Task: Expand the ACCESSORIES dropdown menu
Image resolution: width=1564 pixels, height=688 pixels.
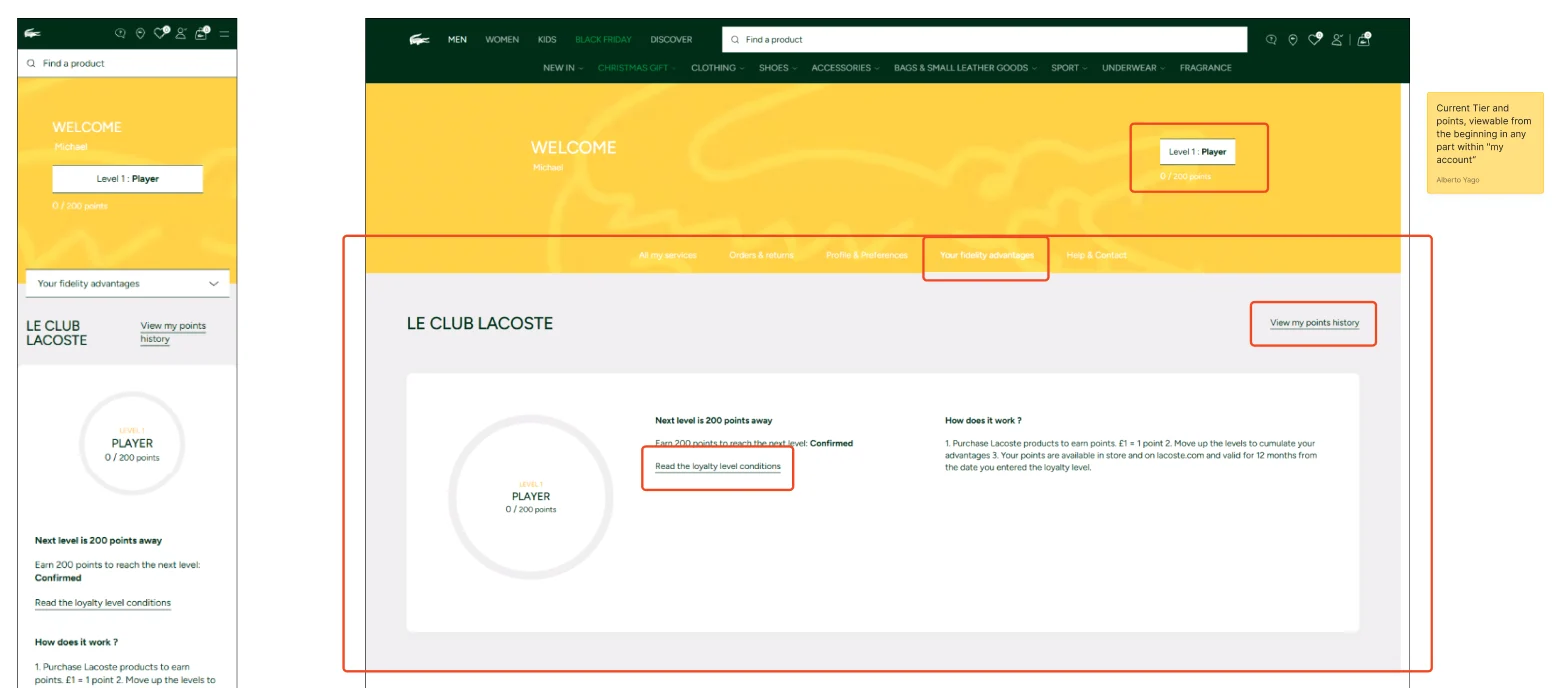Action: point(845,68)
